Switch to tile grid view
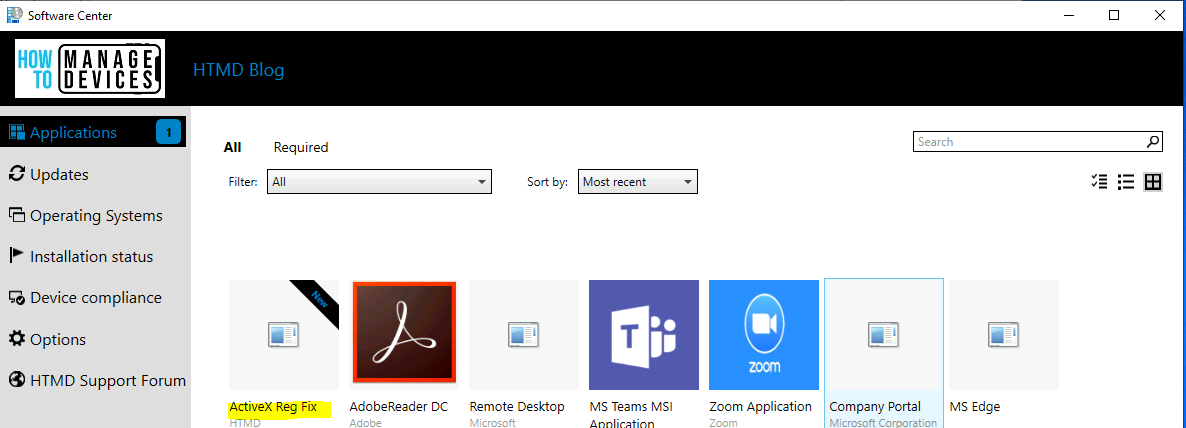 [x=1153, y=182]
